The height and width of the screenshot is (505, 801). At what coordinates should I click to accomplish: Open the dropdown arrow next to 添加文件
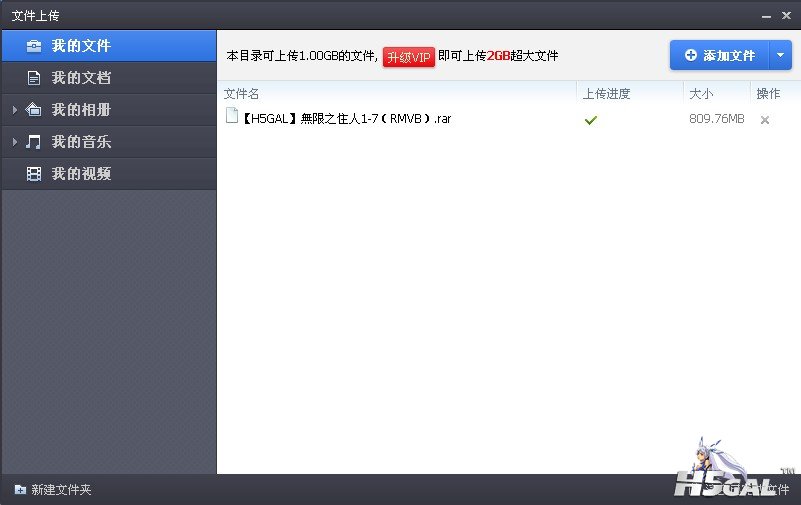[x=780, y=56]
